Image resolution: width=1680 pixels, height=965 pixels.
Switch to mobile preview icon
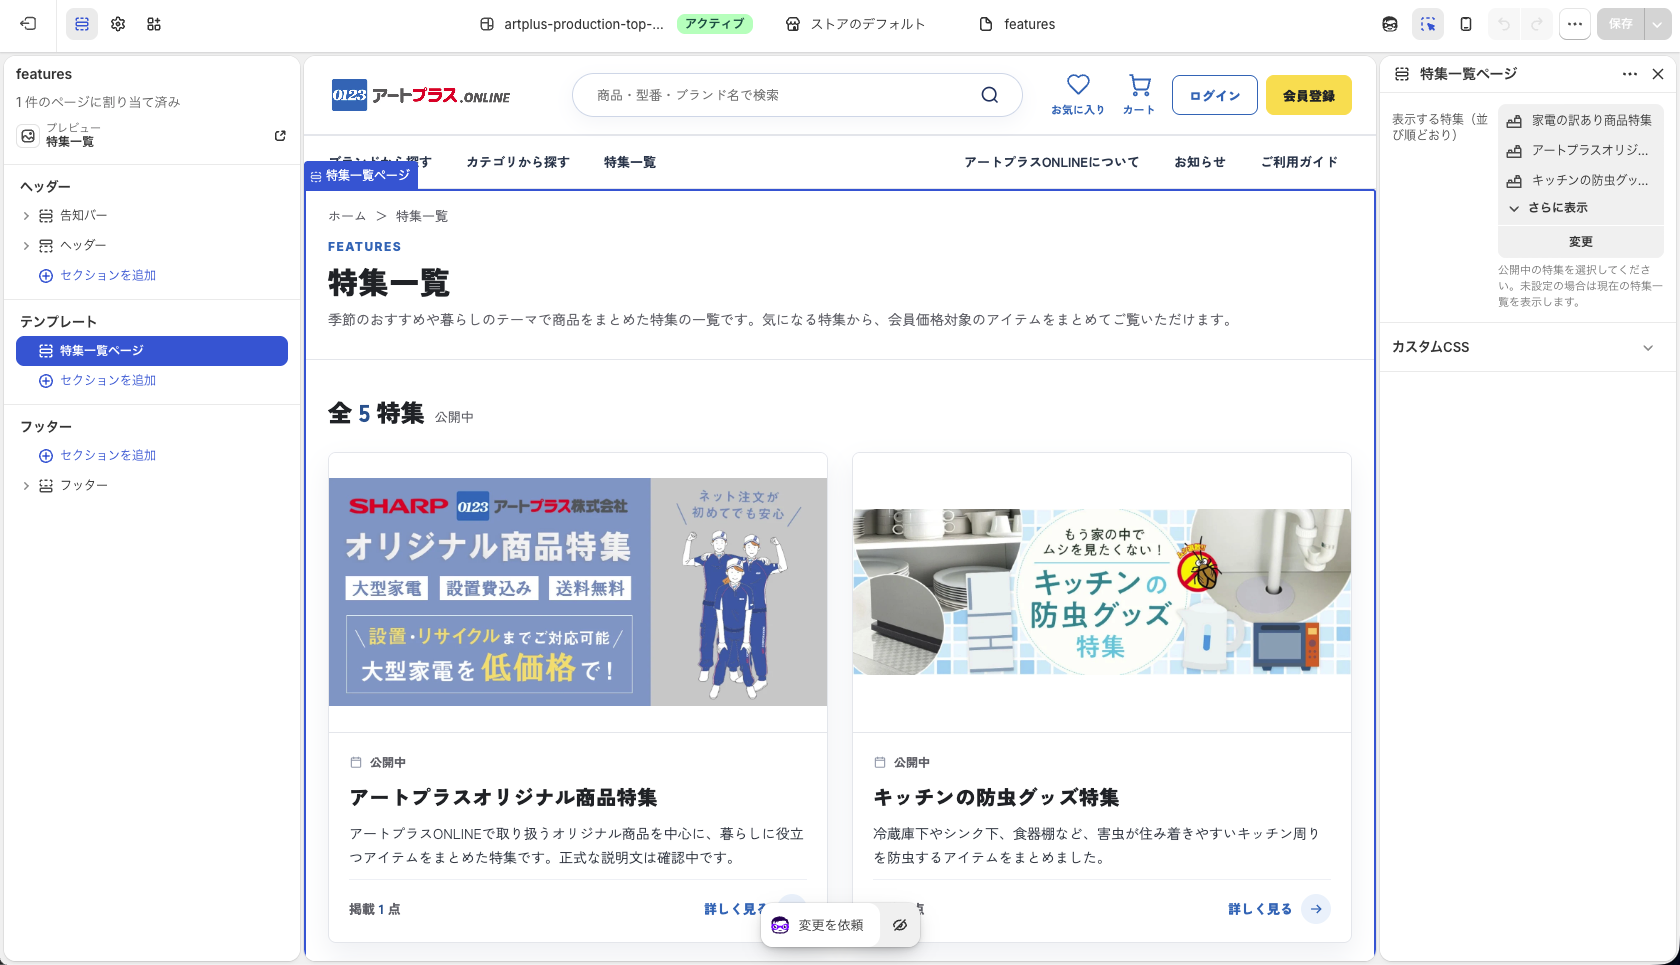point(1466,24)
